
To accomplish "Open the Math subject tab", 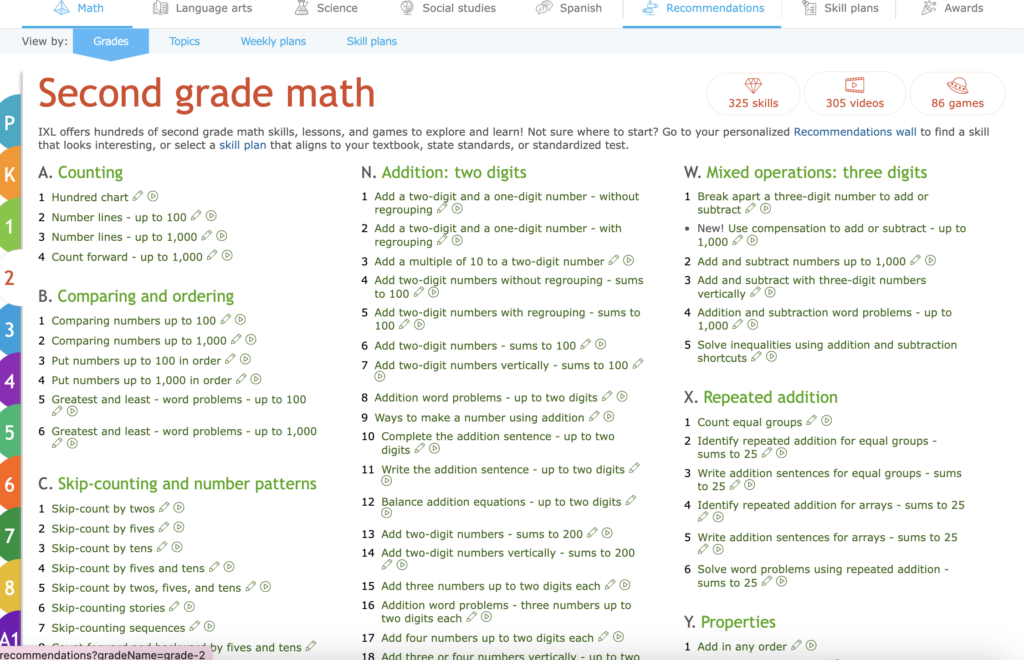I will tap(78, 8).
